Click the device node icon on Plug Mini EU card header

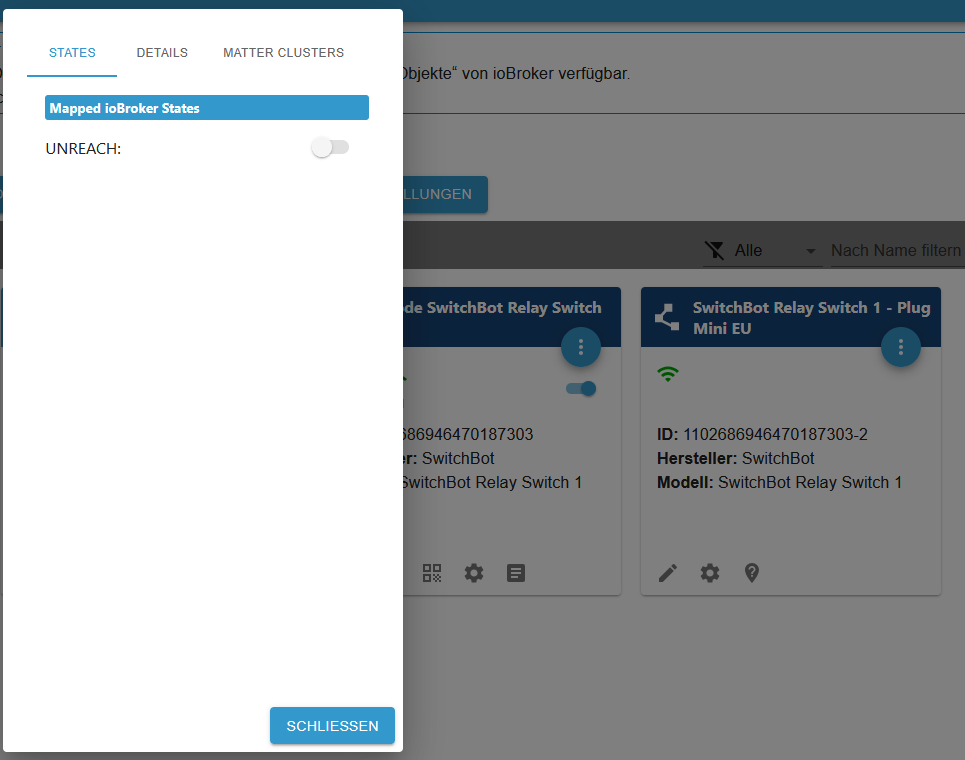[x=667, y=318]
